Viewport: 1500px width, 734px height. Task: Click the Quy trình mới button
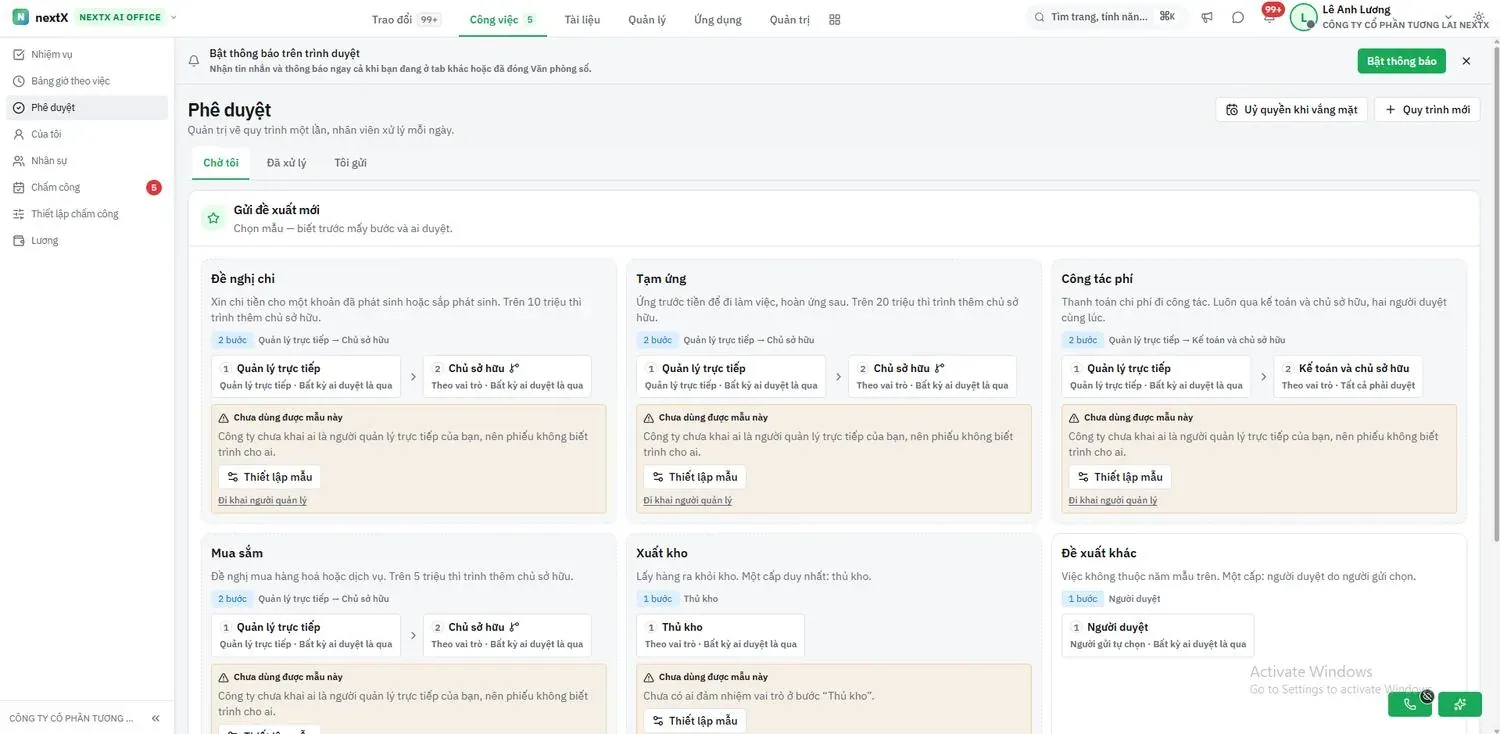pyautogui.click(x=1427, y=110)
